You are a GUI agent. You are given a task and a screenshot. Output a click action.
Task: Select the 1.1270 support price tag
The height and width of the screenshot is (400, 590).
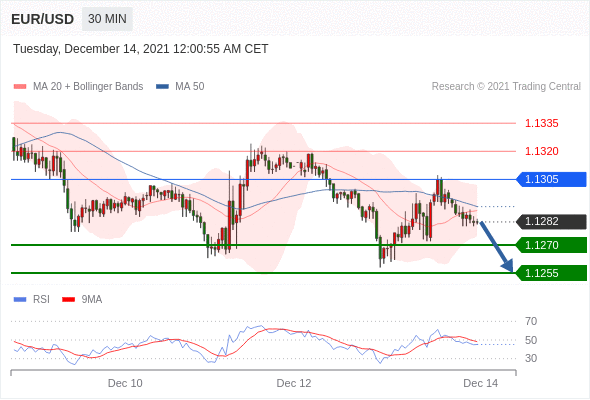(551, 245)
